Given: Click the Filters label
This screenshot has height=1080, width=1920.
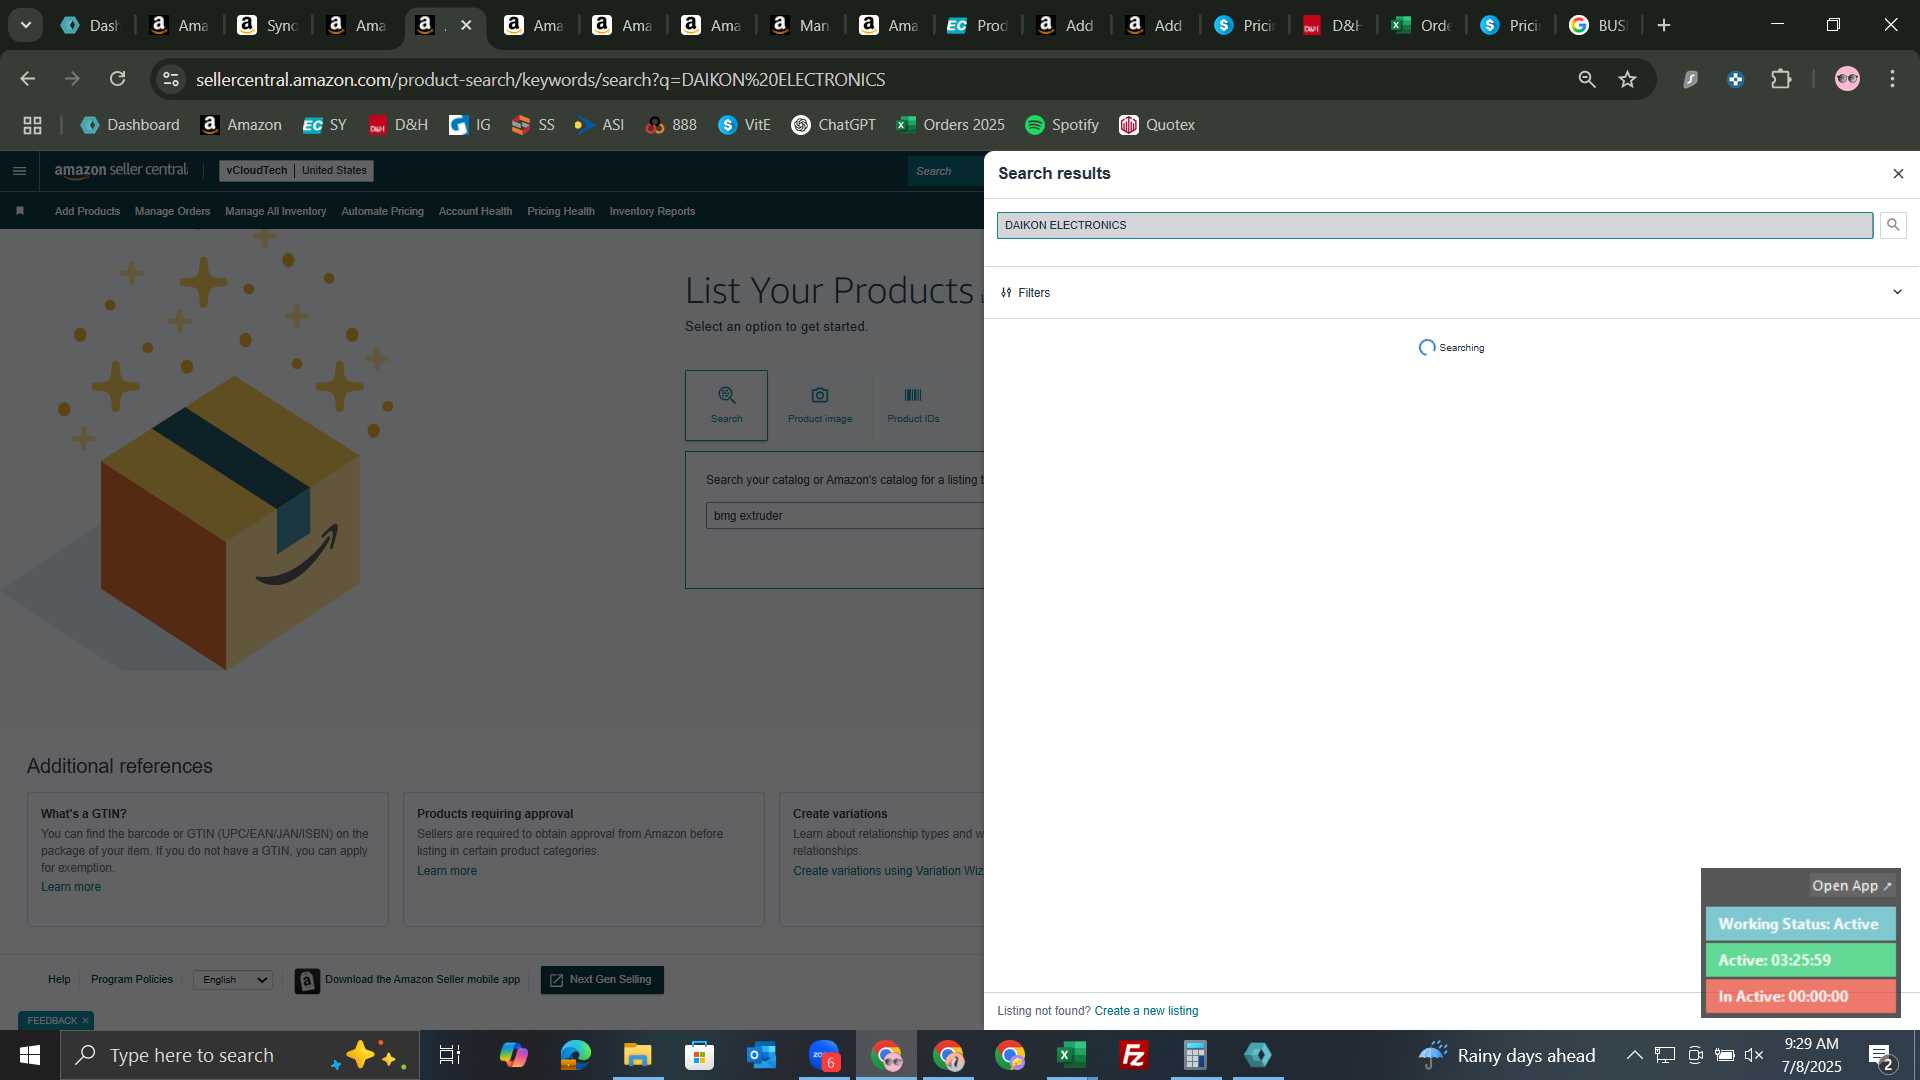Looking at the screenshot, I should tap(1034, 293).
